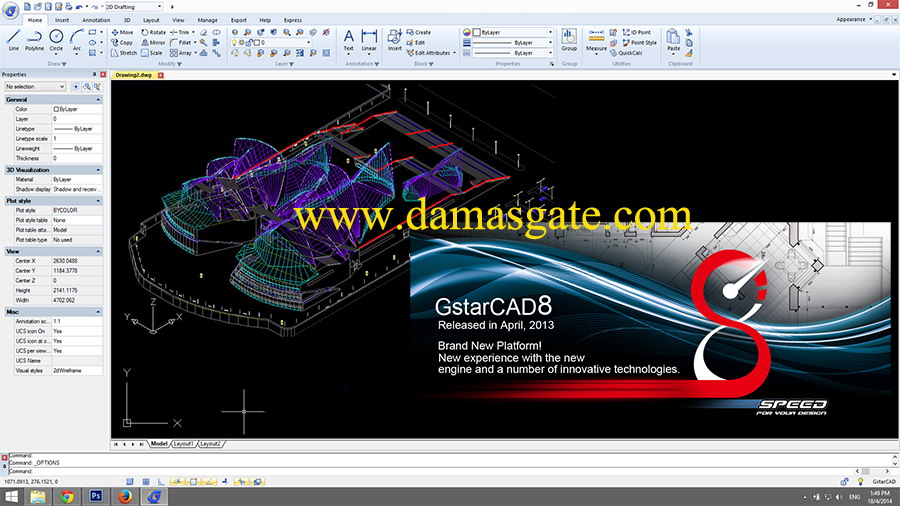Collapse the Plot style section

coord(98,201)
